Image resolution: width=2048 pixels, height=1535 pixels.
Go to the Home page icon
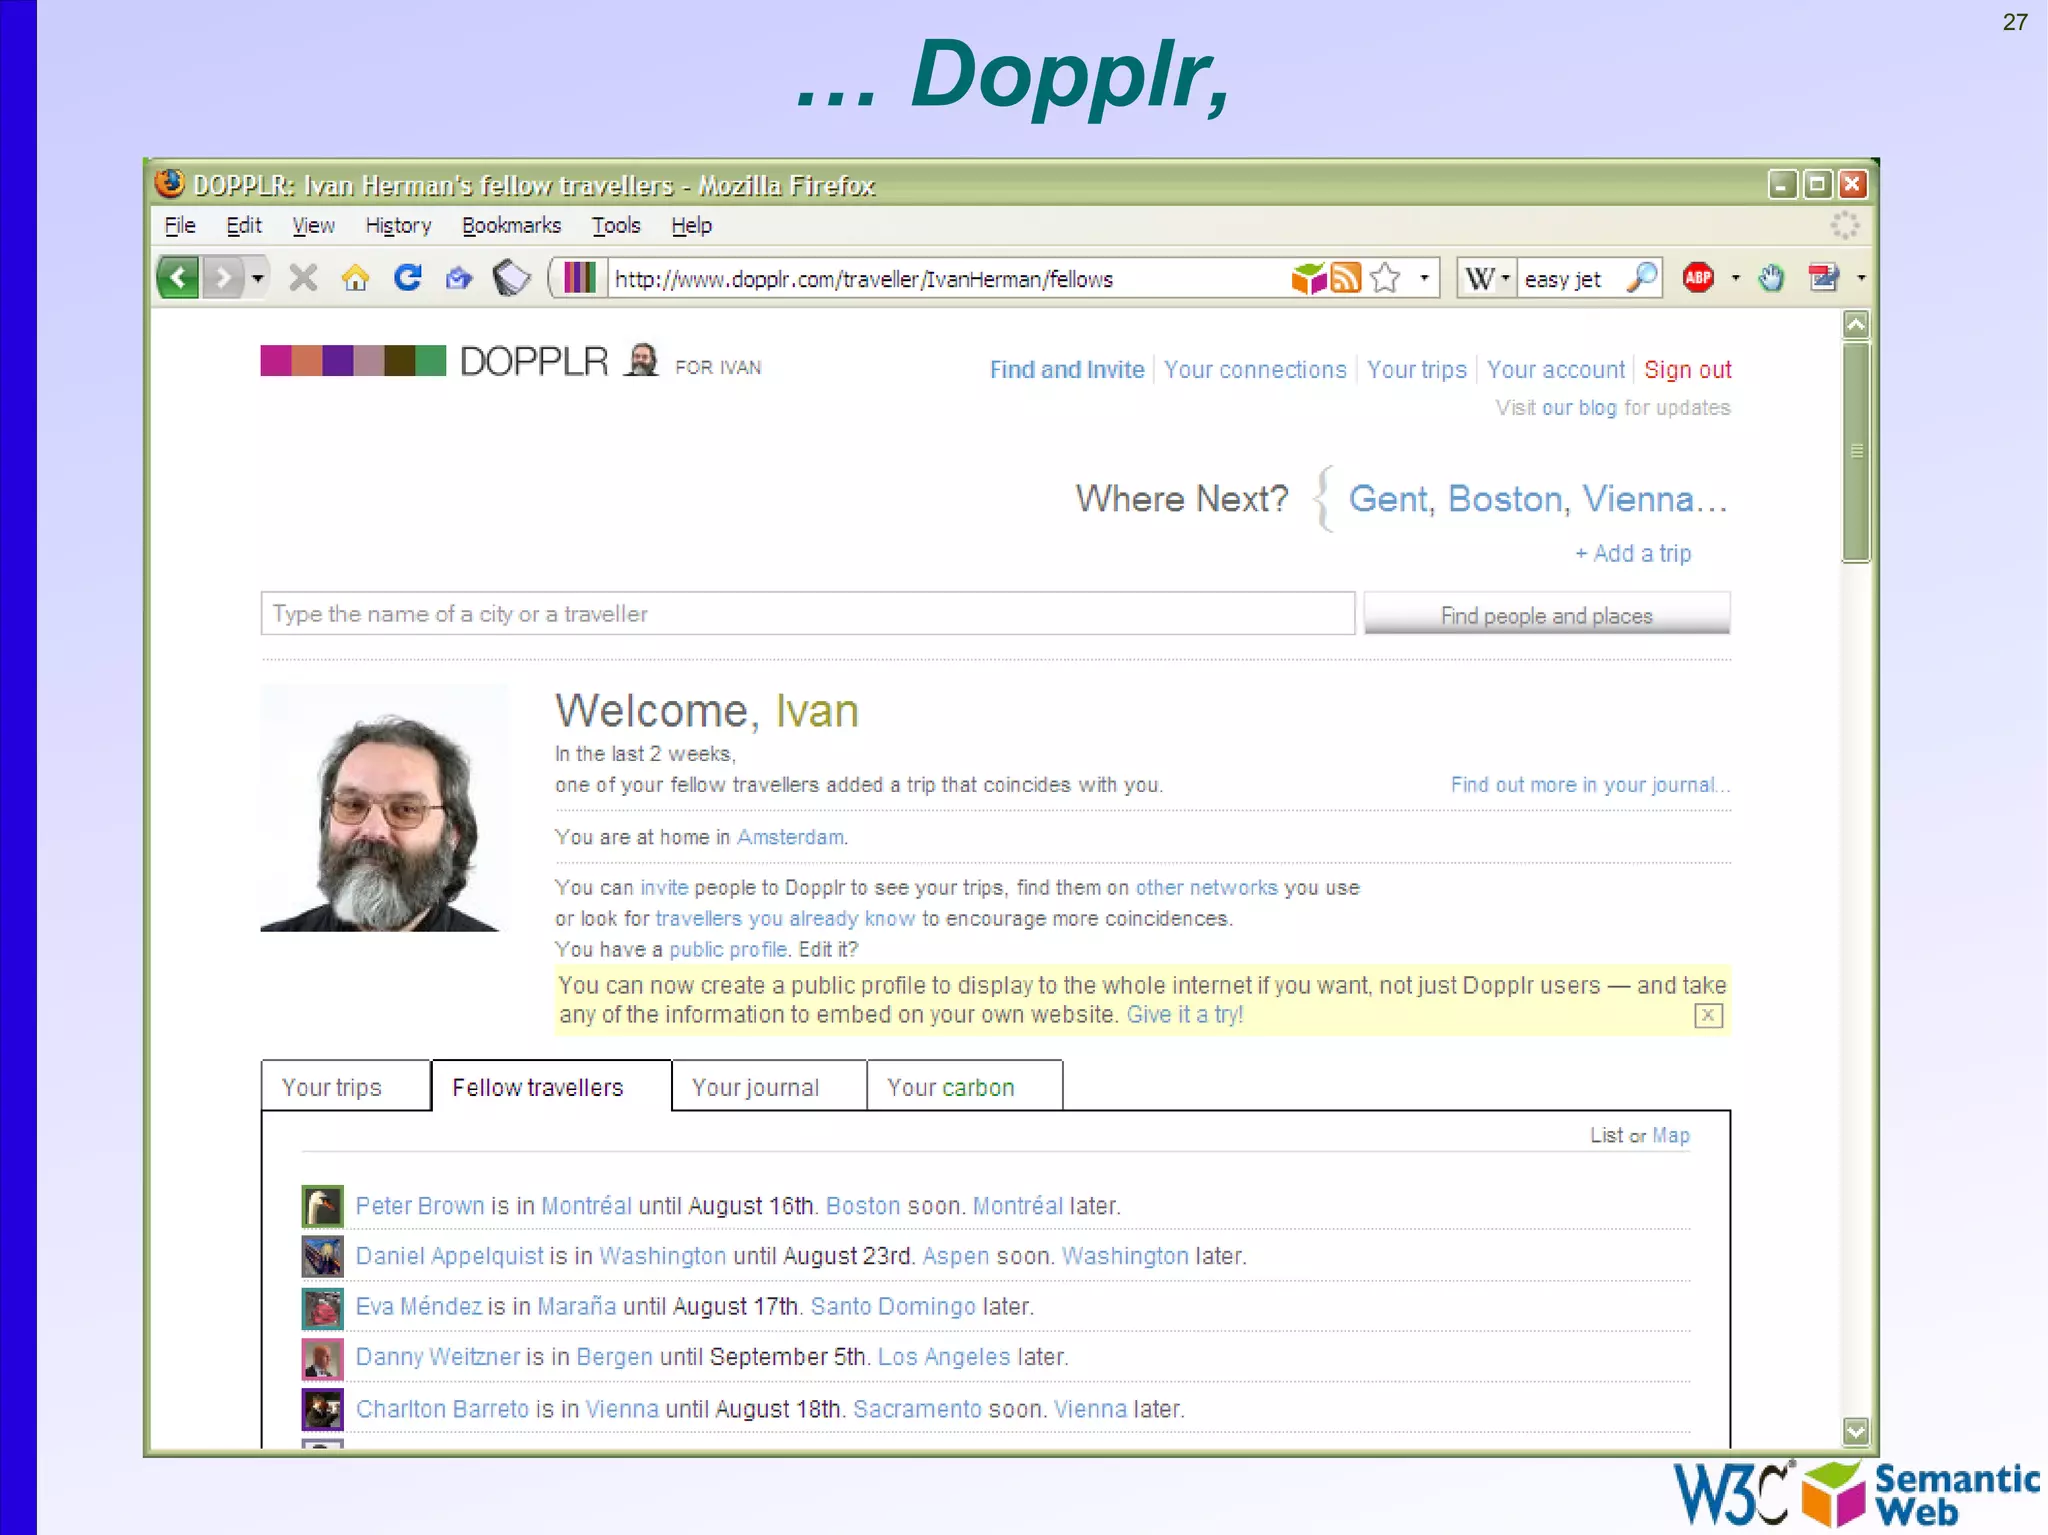click(x=355, y=277)
